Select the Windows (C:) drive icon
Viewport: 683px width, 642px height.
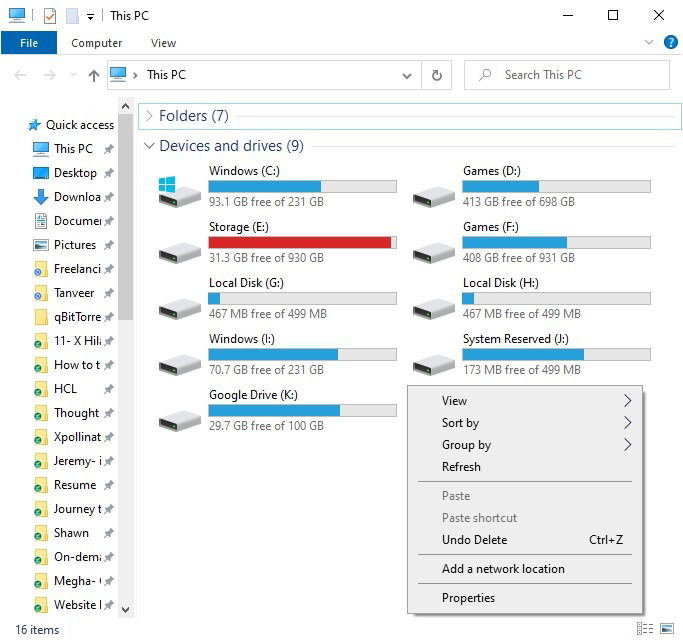point(179,191)
